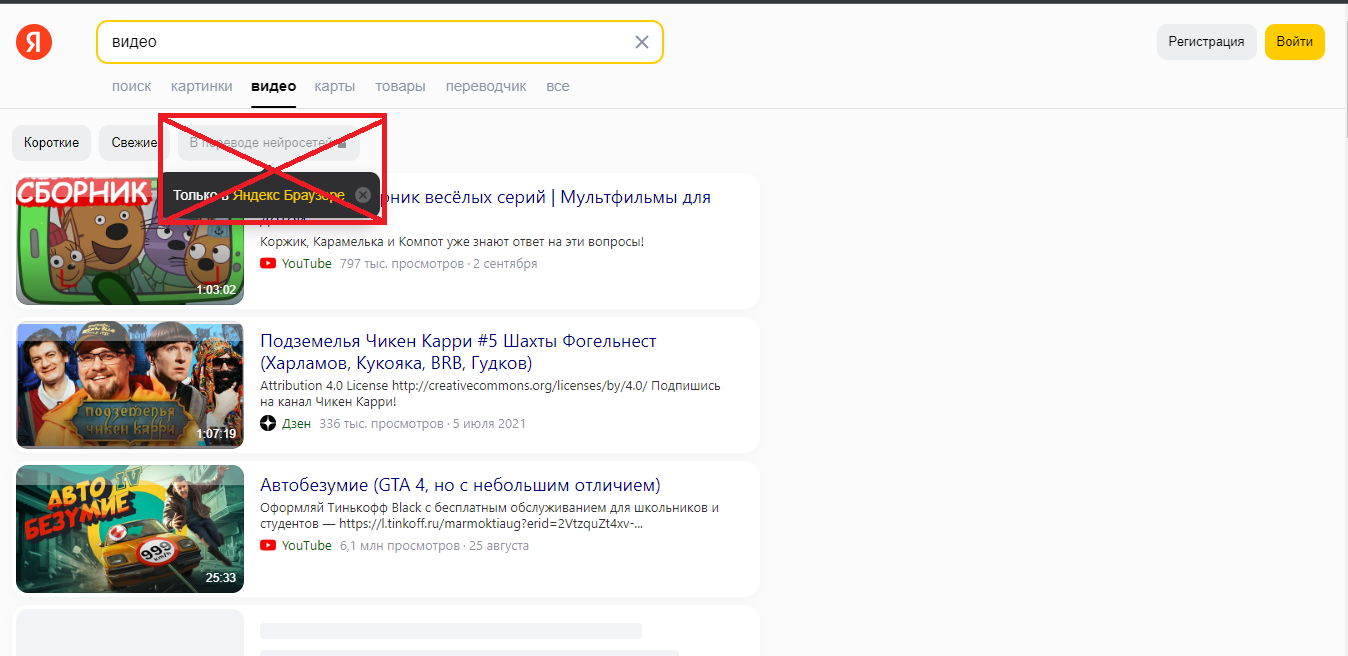
Task: Click the duration label 25:33 on the thumbnail
Action: (x=222, y=577)
